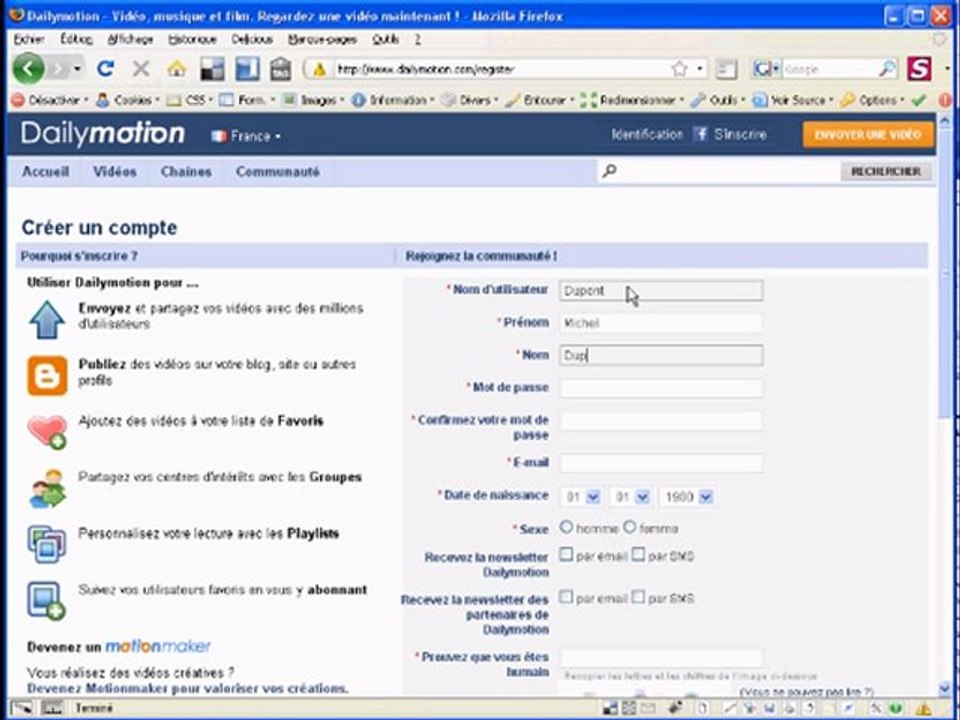The image size is (960, 720).
Task: Click the Désactiver icon in the developer toolbar
Action: [18, 100]
